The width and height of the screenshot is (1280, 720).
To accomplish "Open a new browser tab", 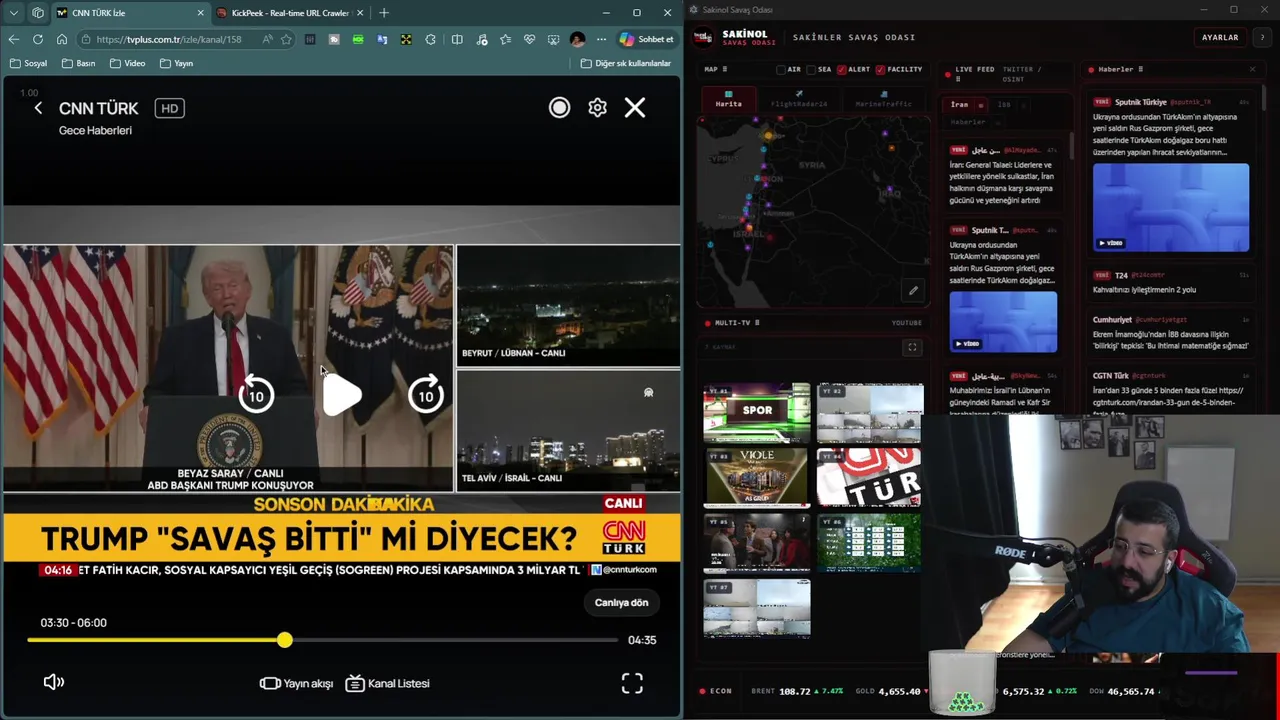I will 384,13.
